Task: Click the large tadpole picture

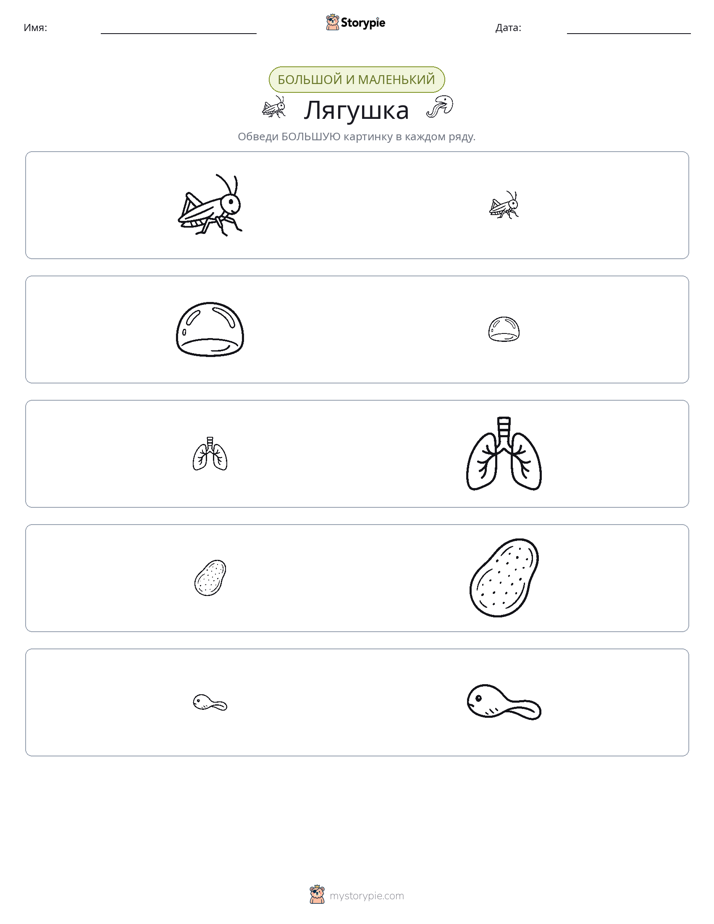Action: coord(504,702)
